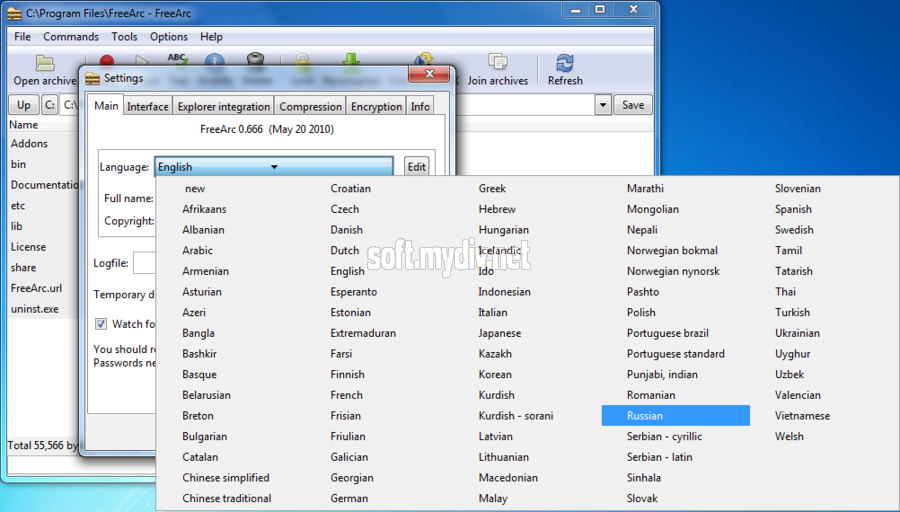This screenshot has width=900, height=512.
Task: Switch to the Encryption tab
Action: click(376, 106)
